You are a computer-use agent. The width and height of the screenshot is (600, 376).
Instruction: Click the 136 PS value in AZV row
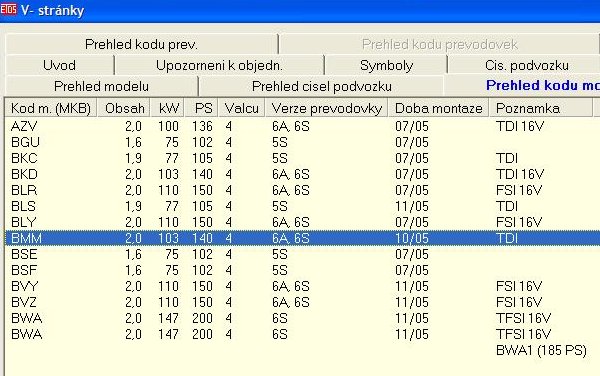pos(202,126)
